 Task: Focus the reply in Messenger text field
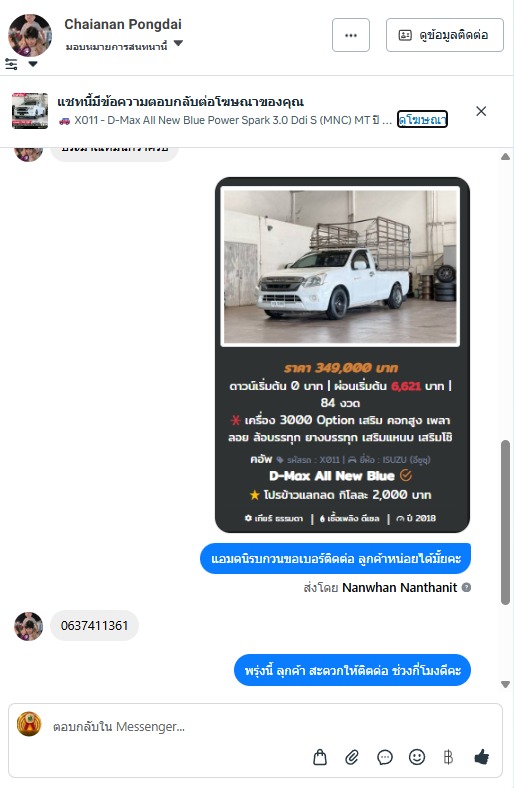[x=255, y=726]
